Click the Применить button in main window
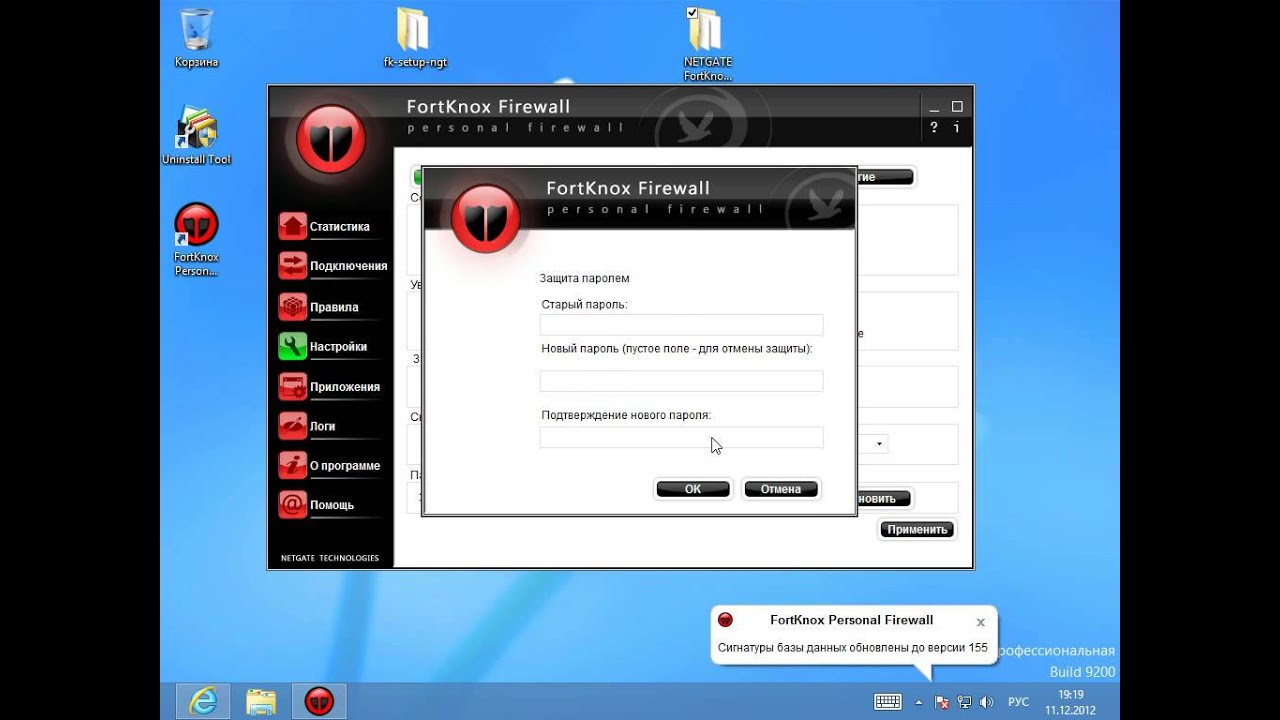 click(917, 529)
